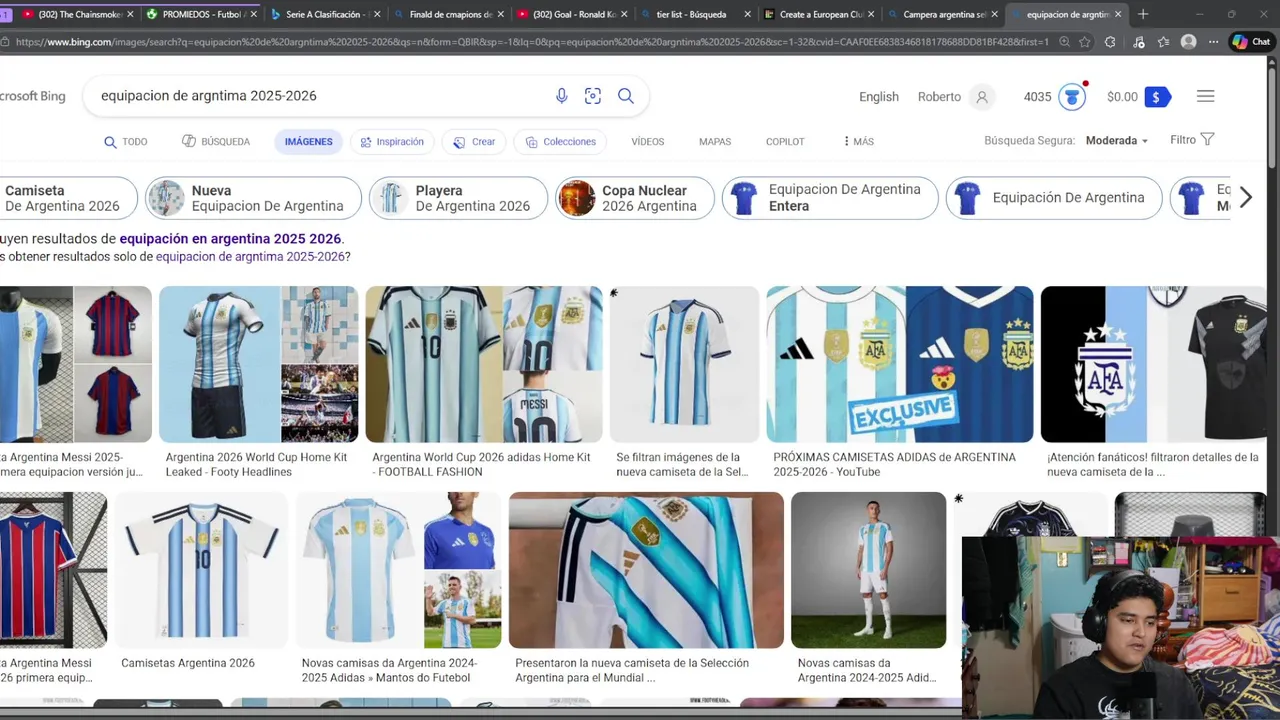Screen dimensions: 1280x720
Task: Switch language to English
Action: [x=879, y=97]
